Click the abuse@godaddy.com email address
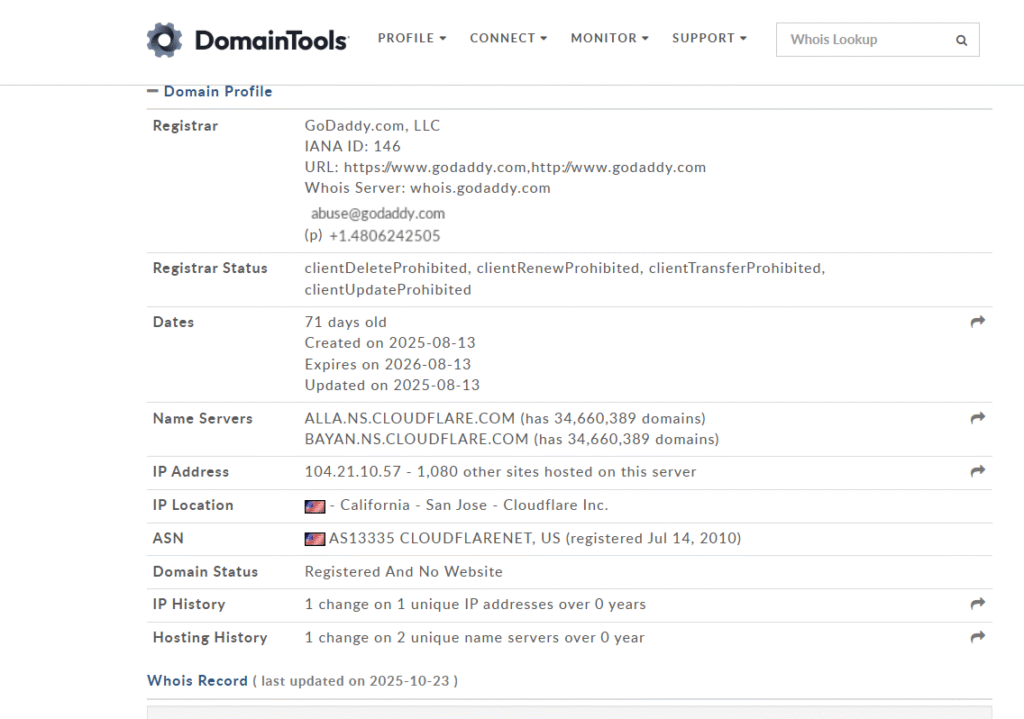 pyautogui.click(x=378, y=213)
